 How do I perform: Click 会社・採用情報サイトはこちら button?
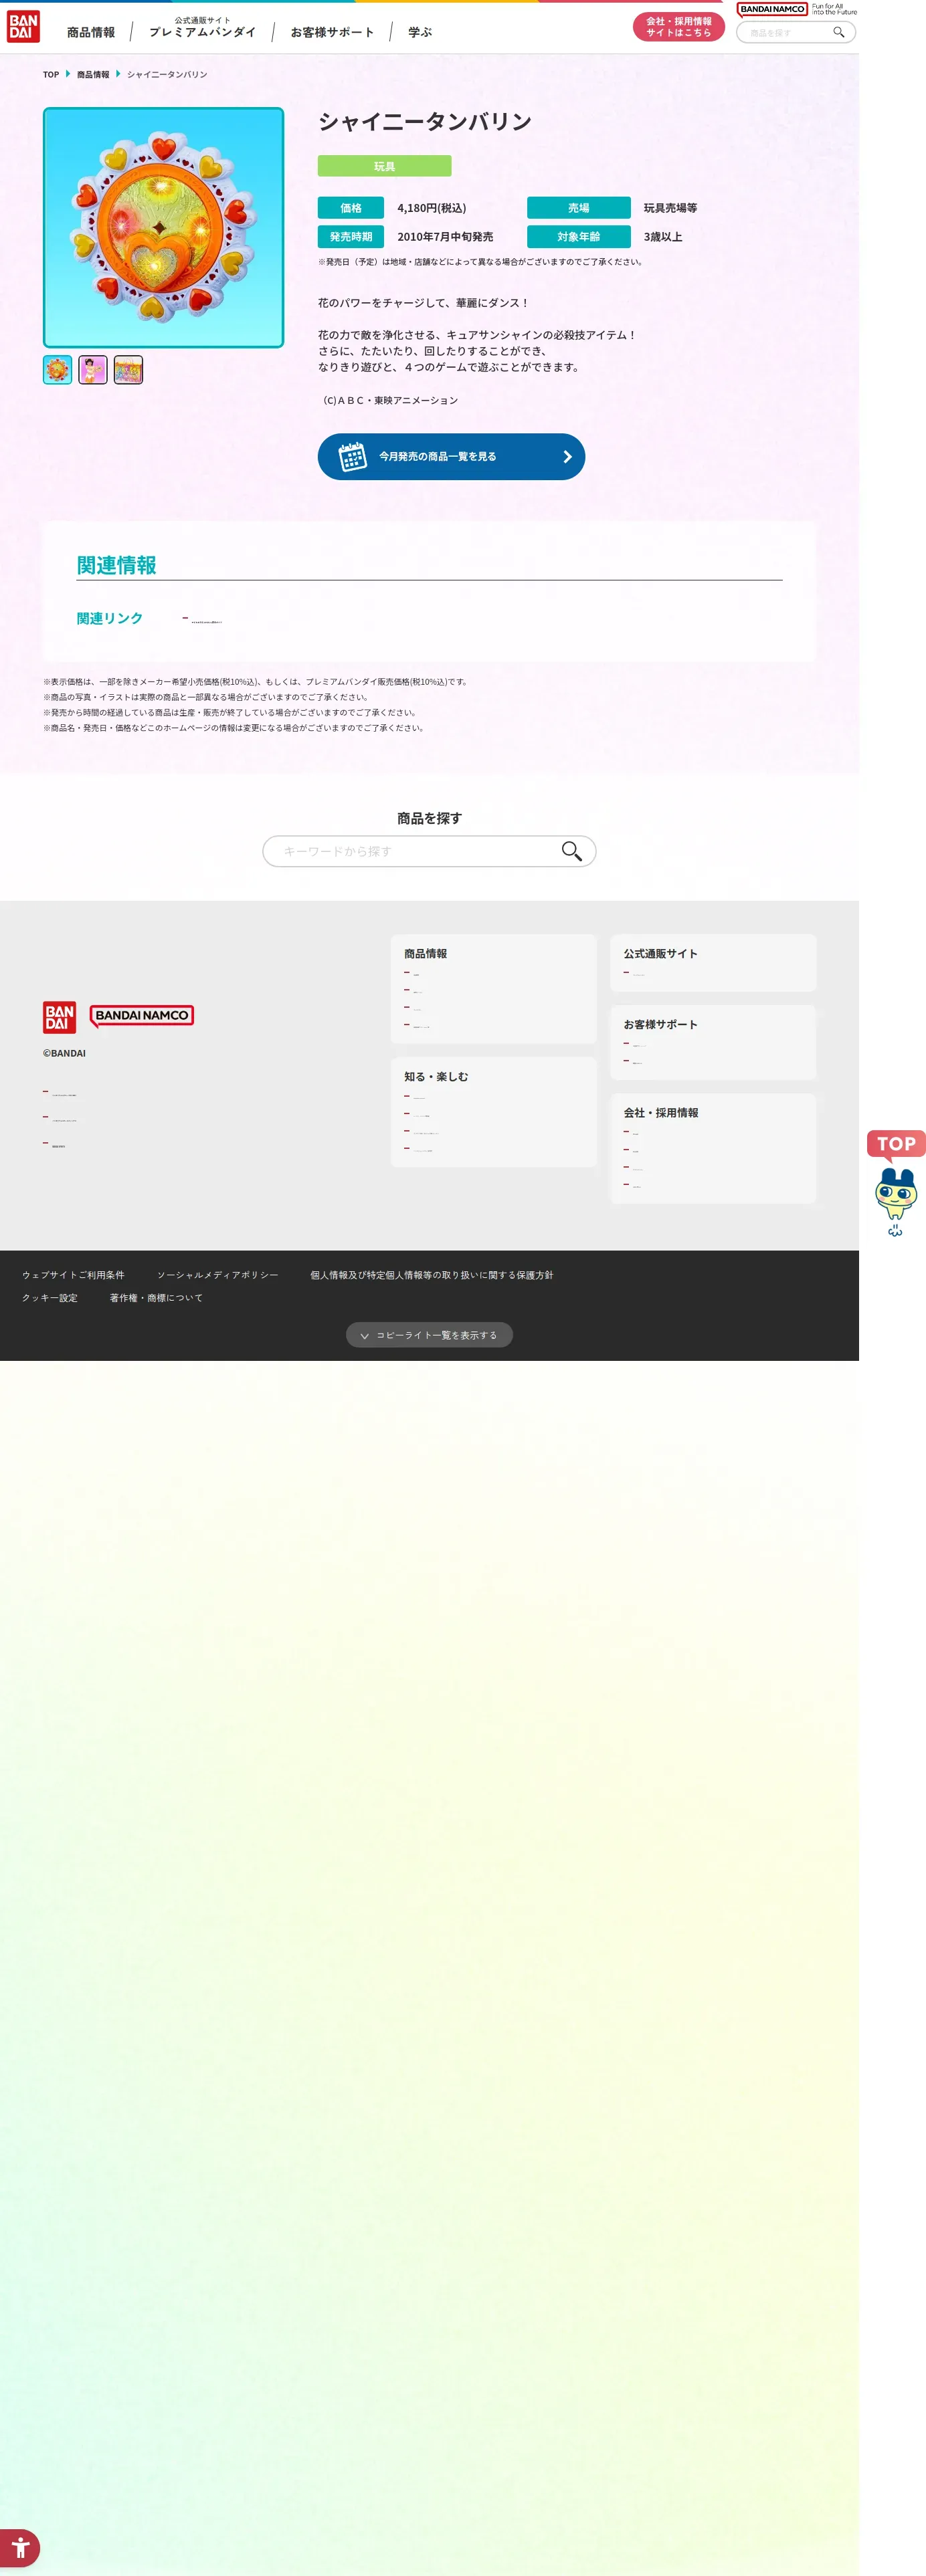678,27
